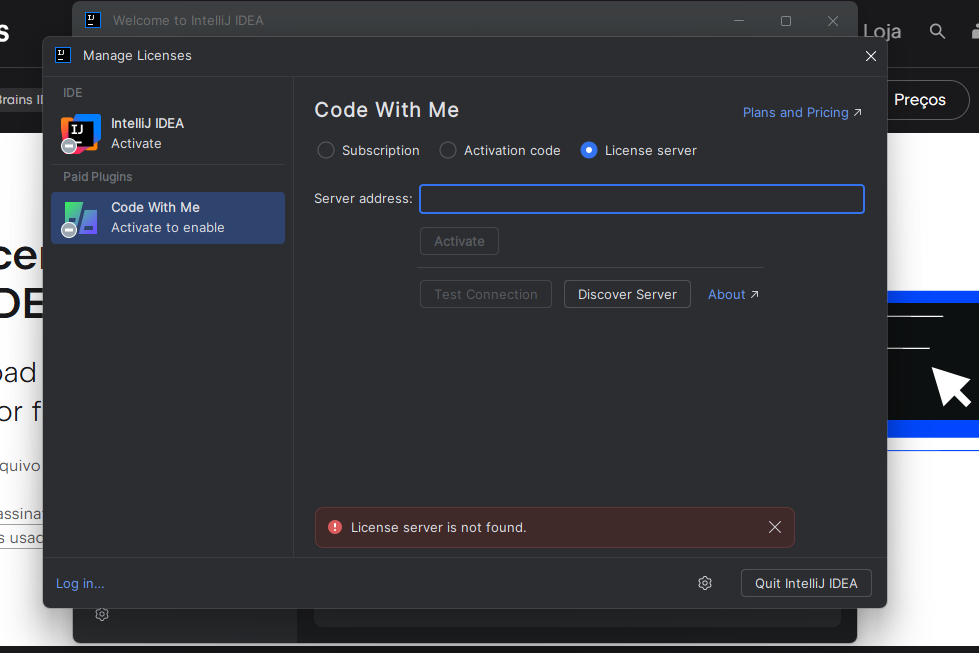Screen dimensions: 979x653
Task: Close the Welcome to IntelliJ IDEA window
Action: (833, 21)
